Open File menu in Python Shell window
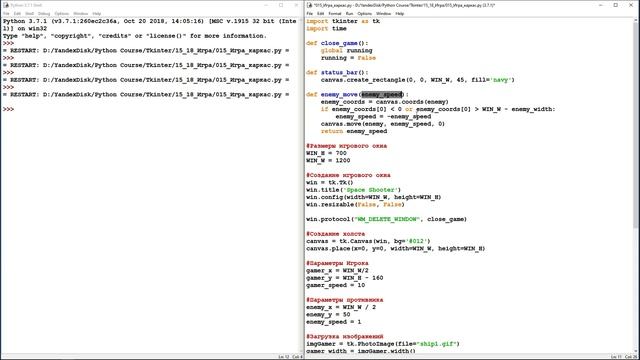This screenshot has width=640, height=360. [x=6, y=13]
